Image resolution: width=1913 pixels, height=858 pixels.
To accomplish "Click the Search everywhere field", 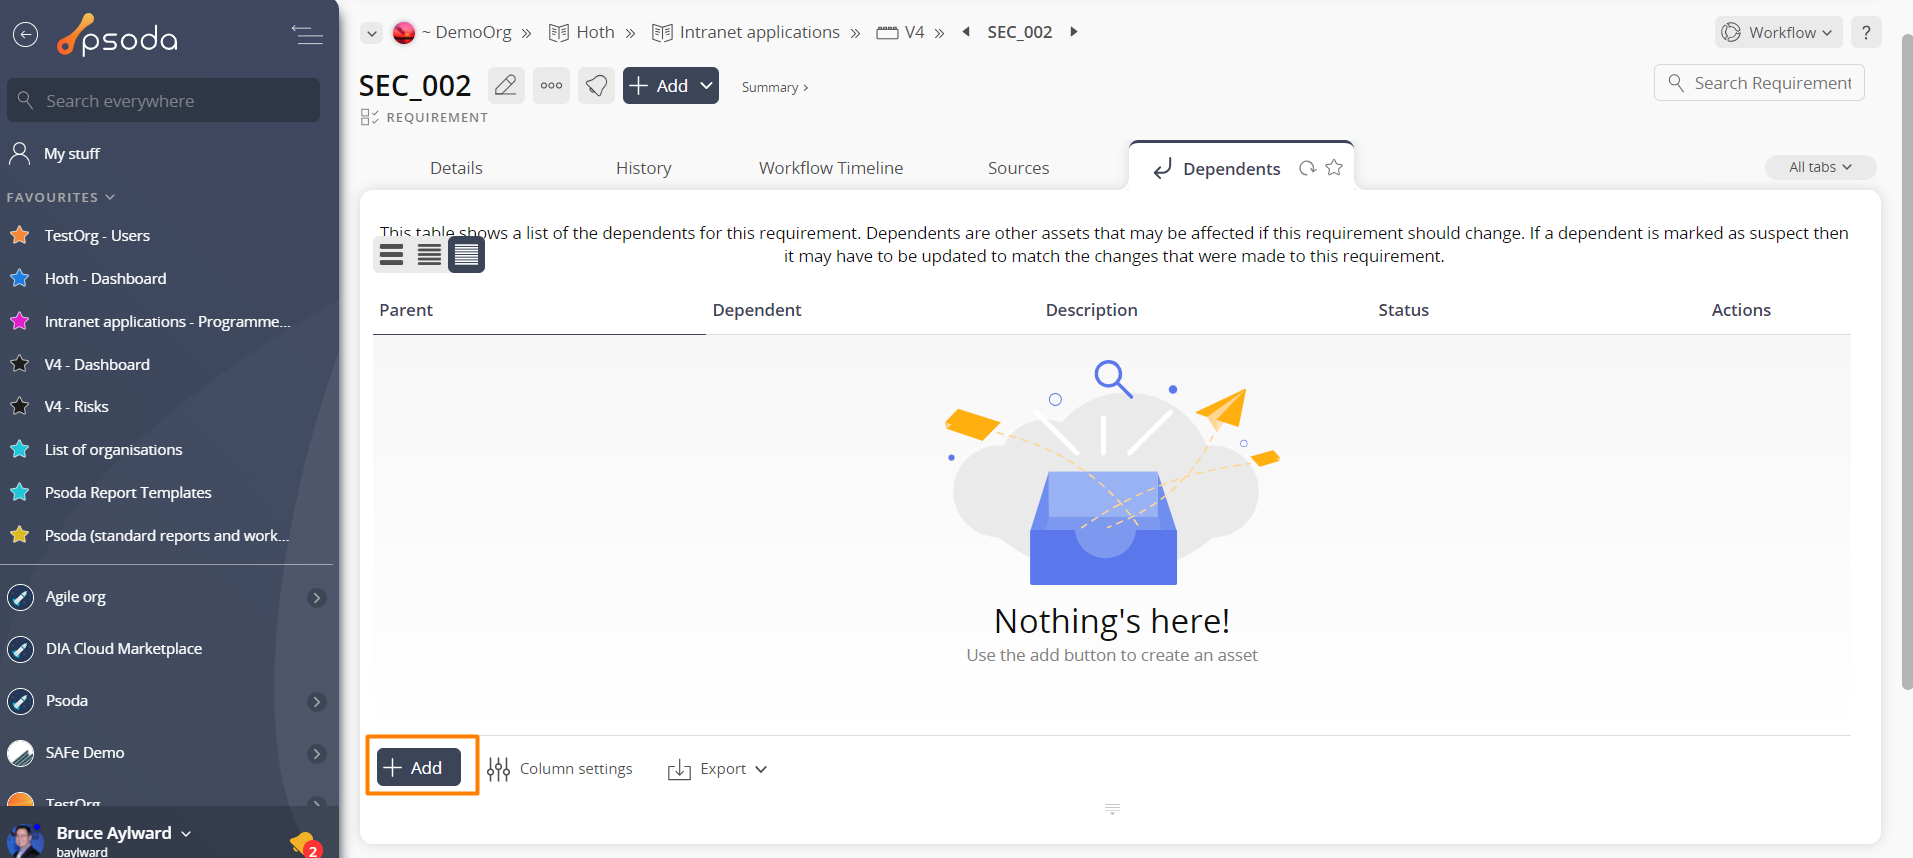I will [x=164, y=100].
